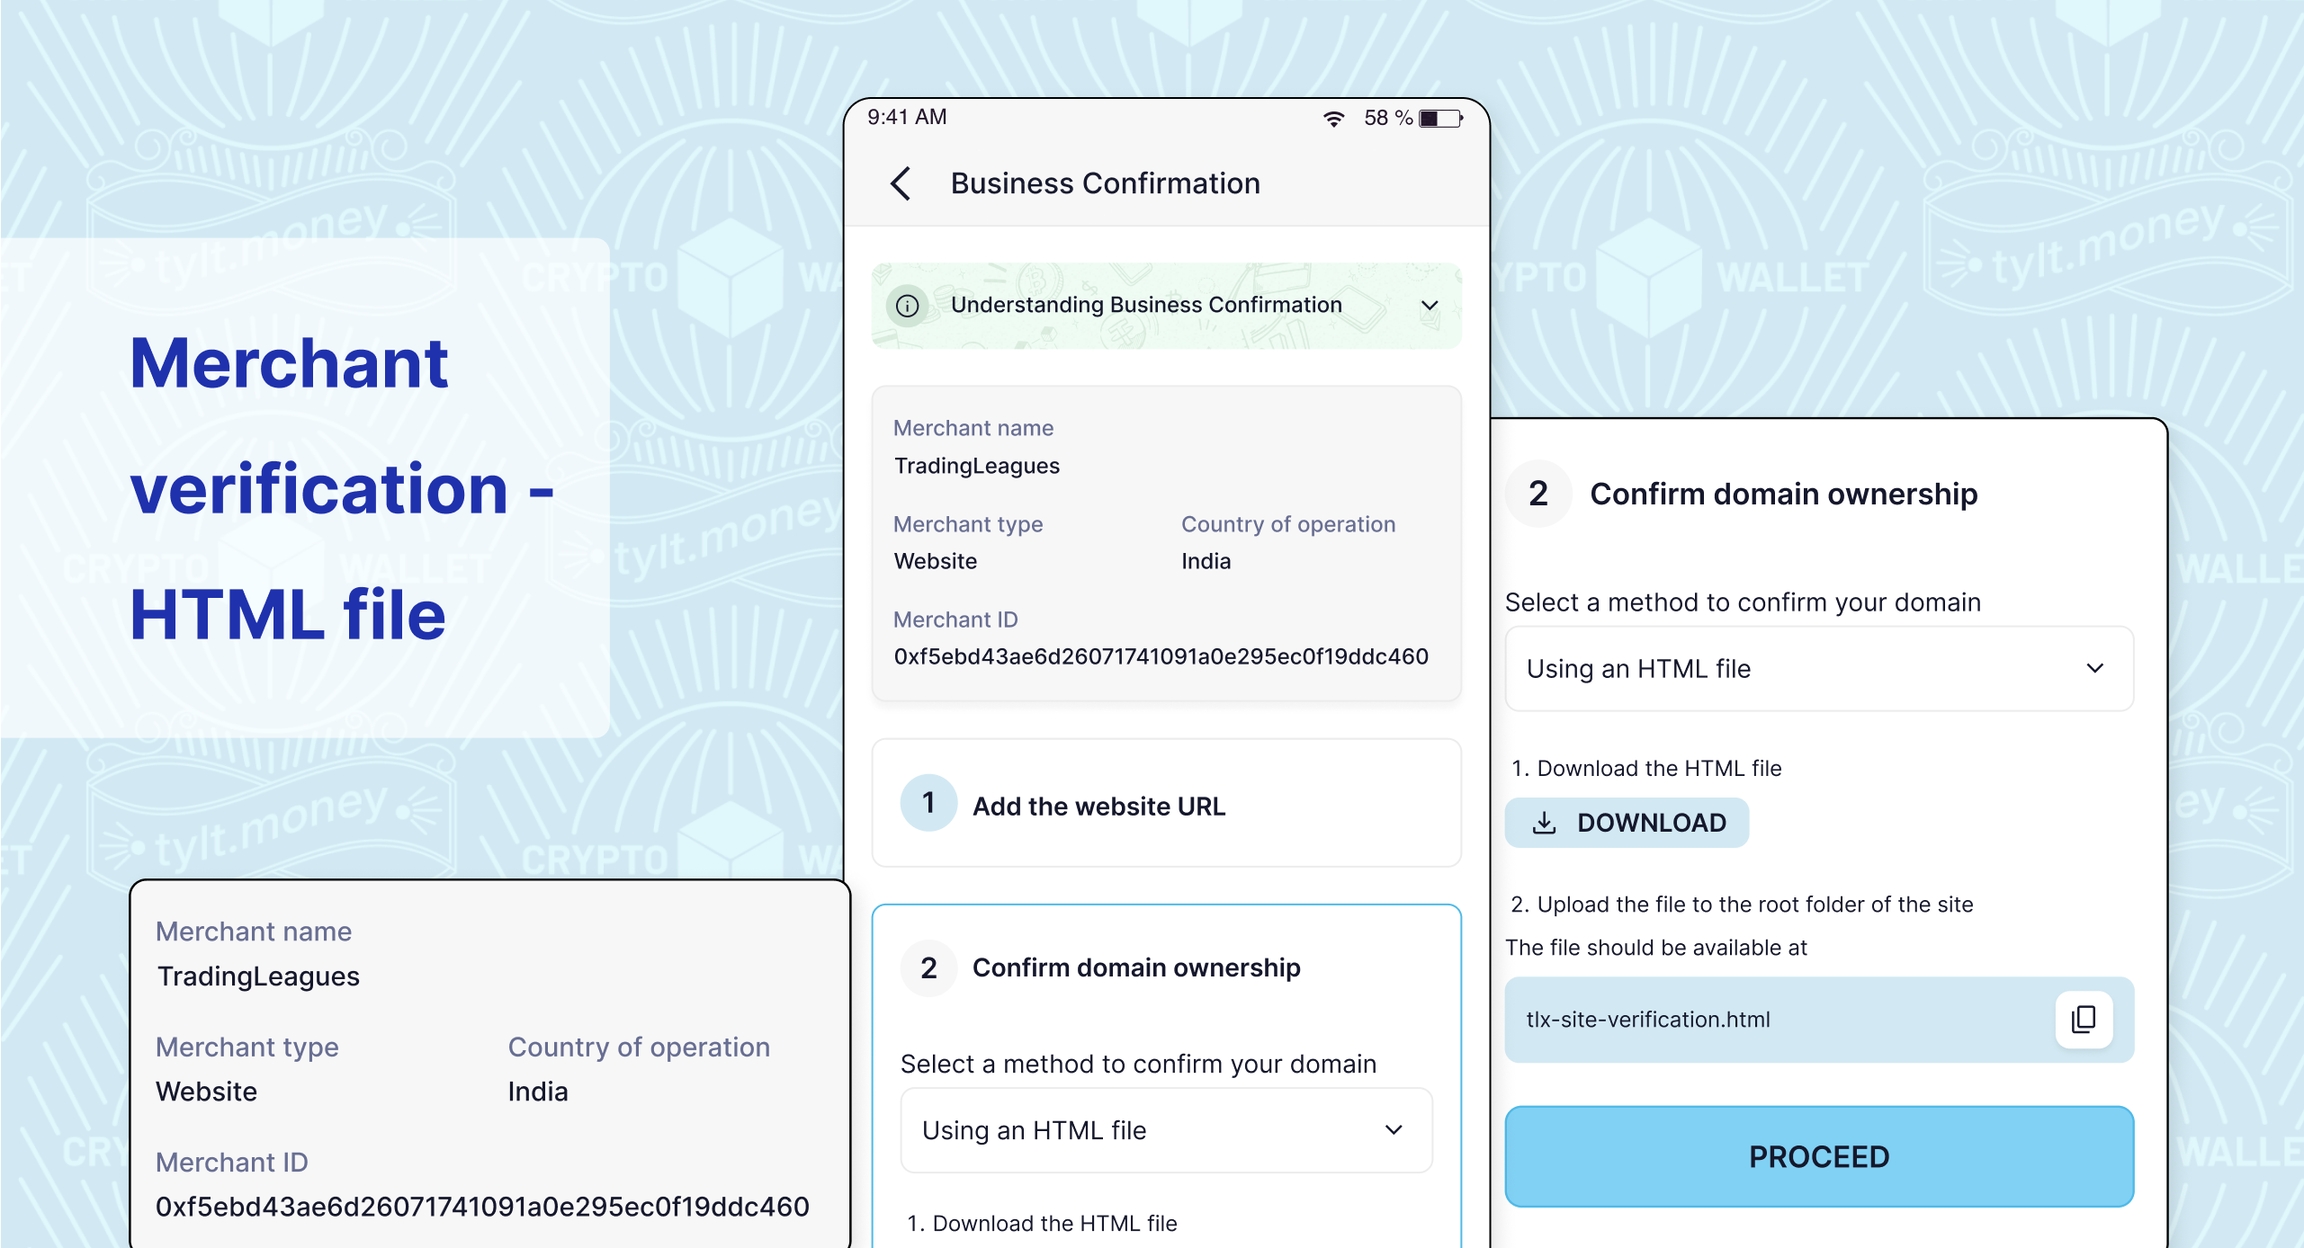Click the step 2 circle in the phone screen

(928, 968)
